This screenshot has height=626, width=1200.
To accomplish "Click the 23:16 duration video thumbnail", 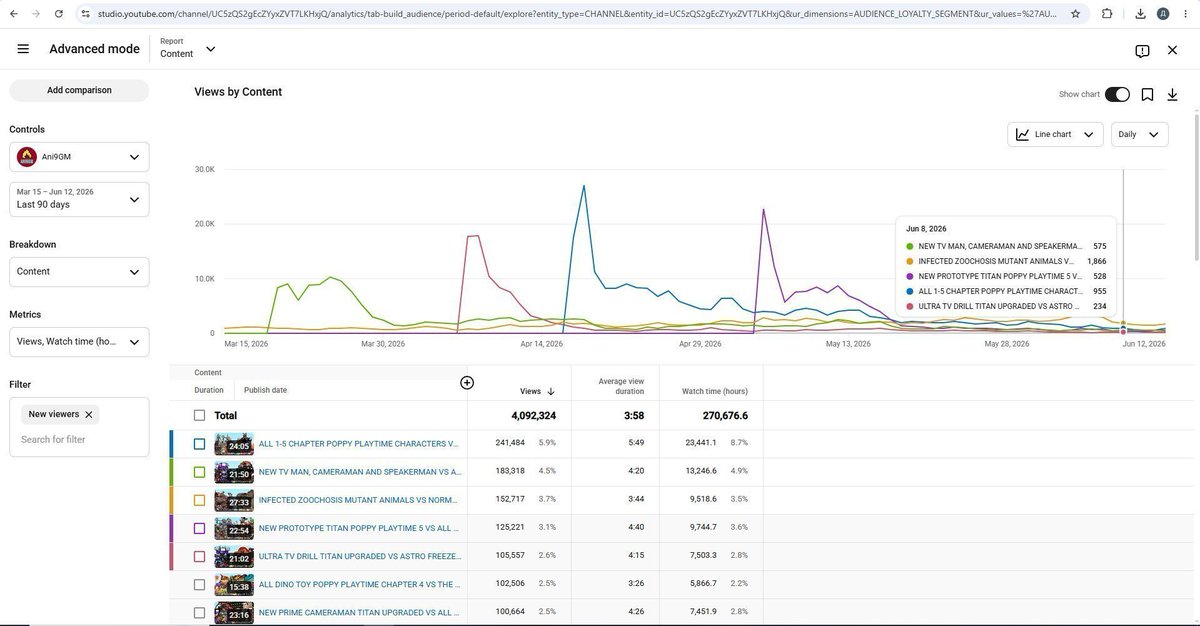I will pos(234,613).
